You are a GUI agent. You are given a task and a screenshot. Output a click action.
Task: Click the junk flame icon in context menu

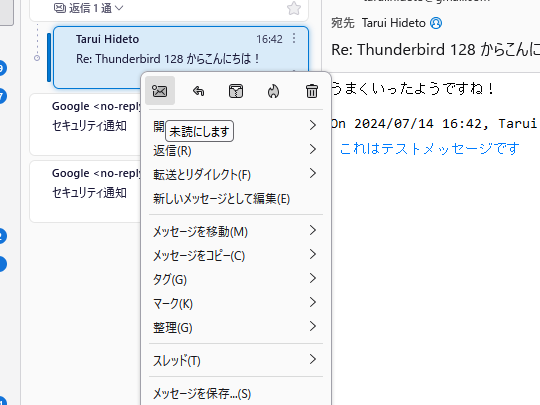click(x=273, y=91)
